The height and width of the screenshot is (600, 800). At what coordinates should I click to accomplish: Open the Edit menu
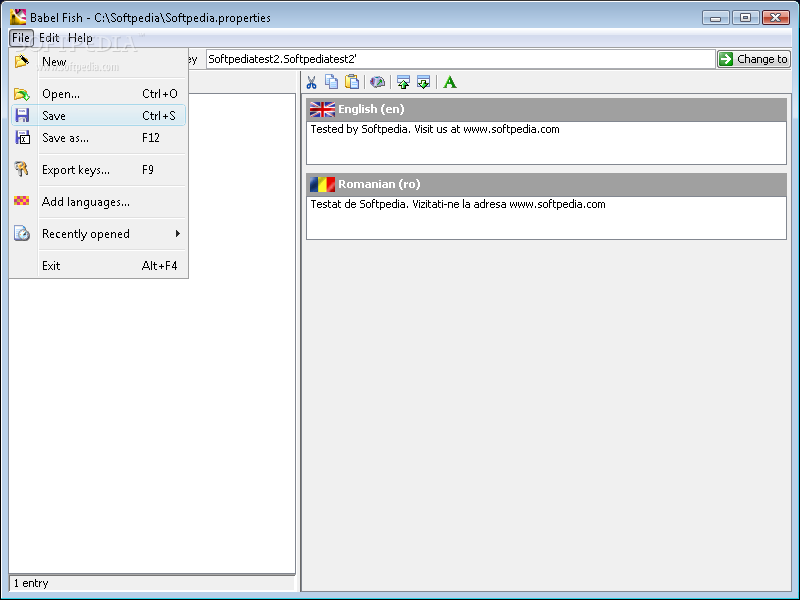(x=49, y=38)
